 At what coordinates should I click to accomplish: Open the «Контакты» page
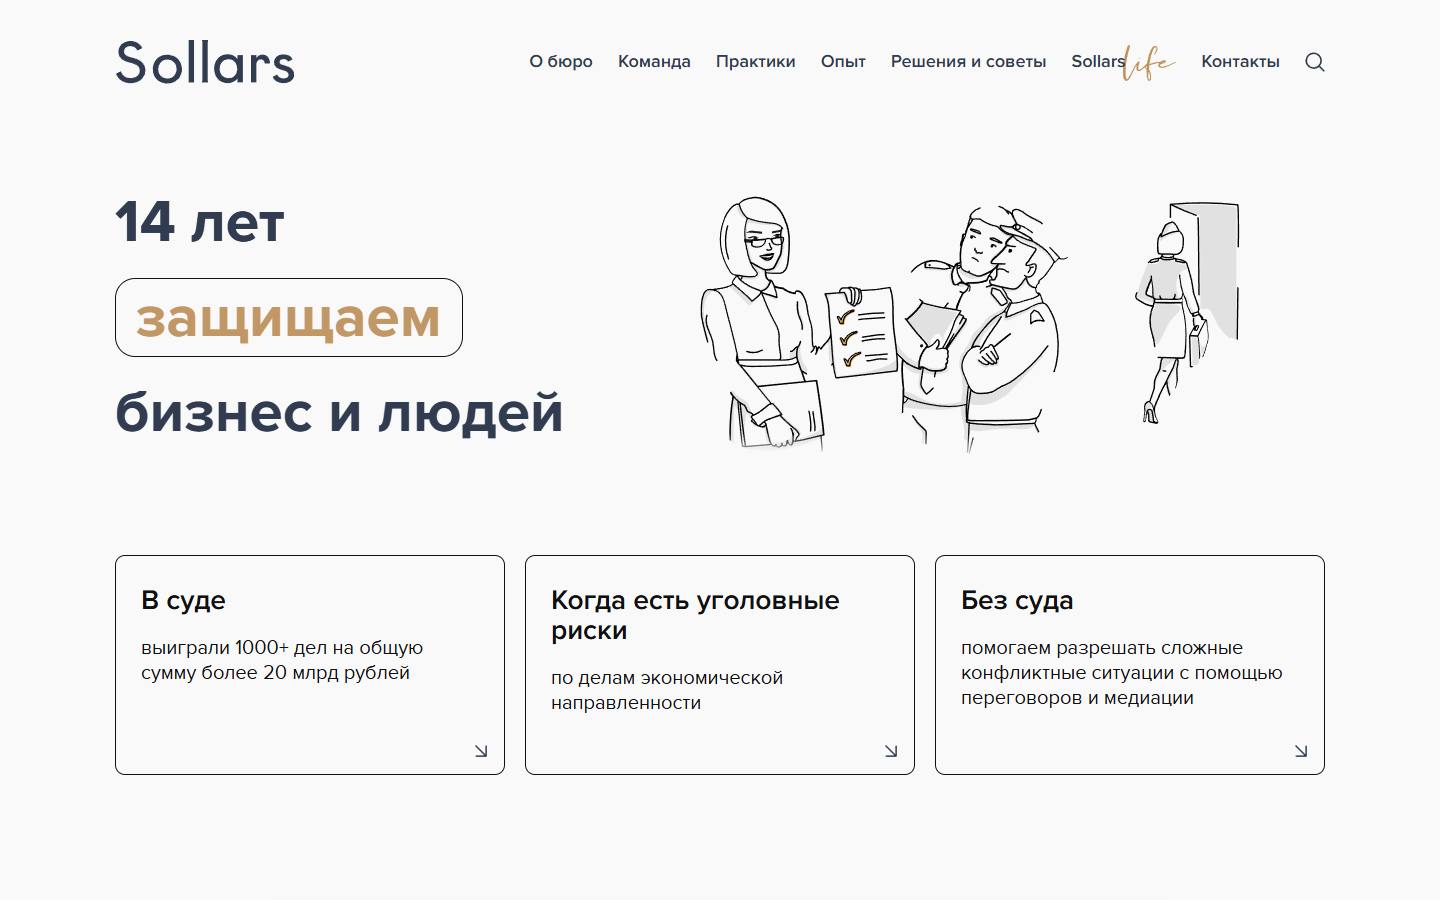tap(1240, 62)
